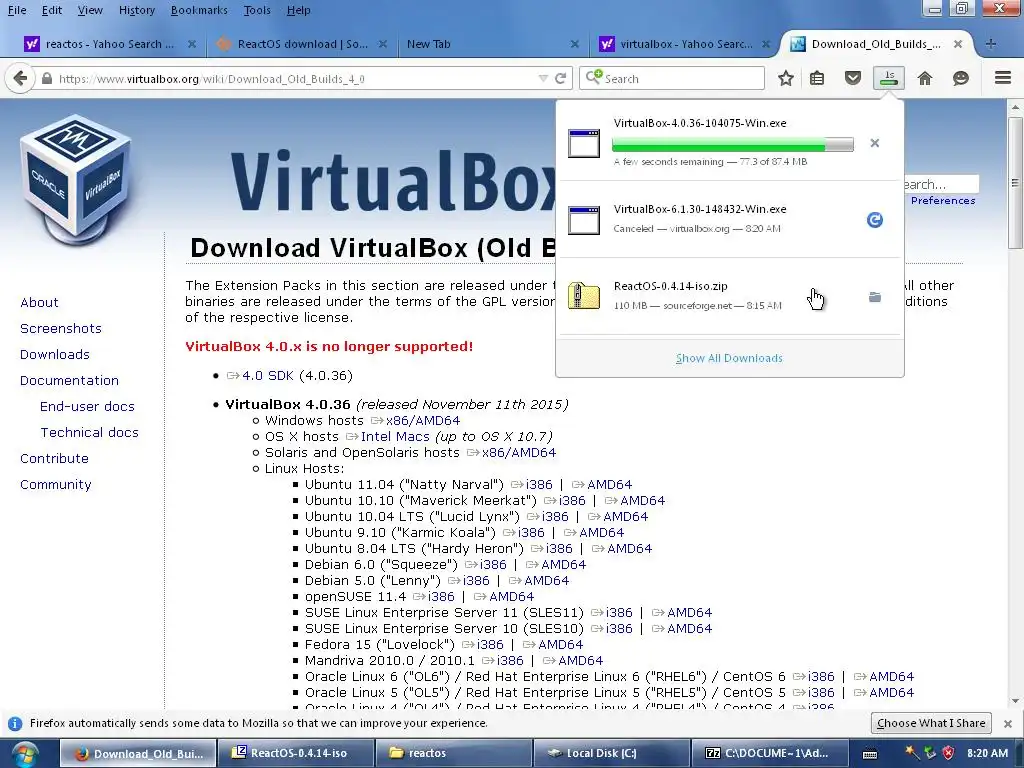
Task: Open a new tab with plus button
Action: pyautogui.click(x=991, y=44)
